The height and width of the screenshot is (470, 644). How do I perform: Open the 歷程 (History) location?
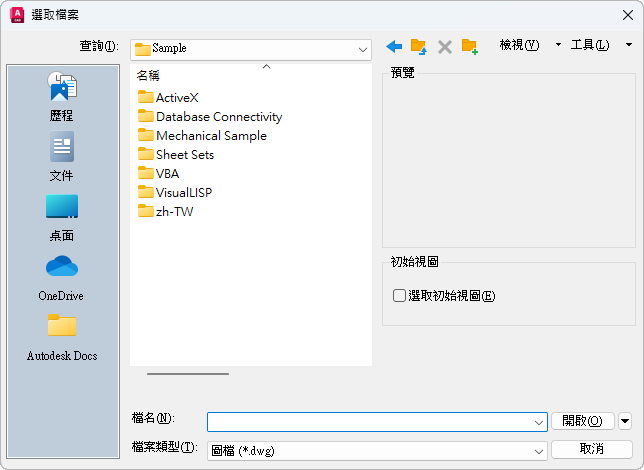(x=62, y=97)
